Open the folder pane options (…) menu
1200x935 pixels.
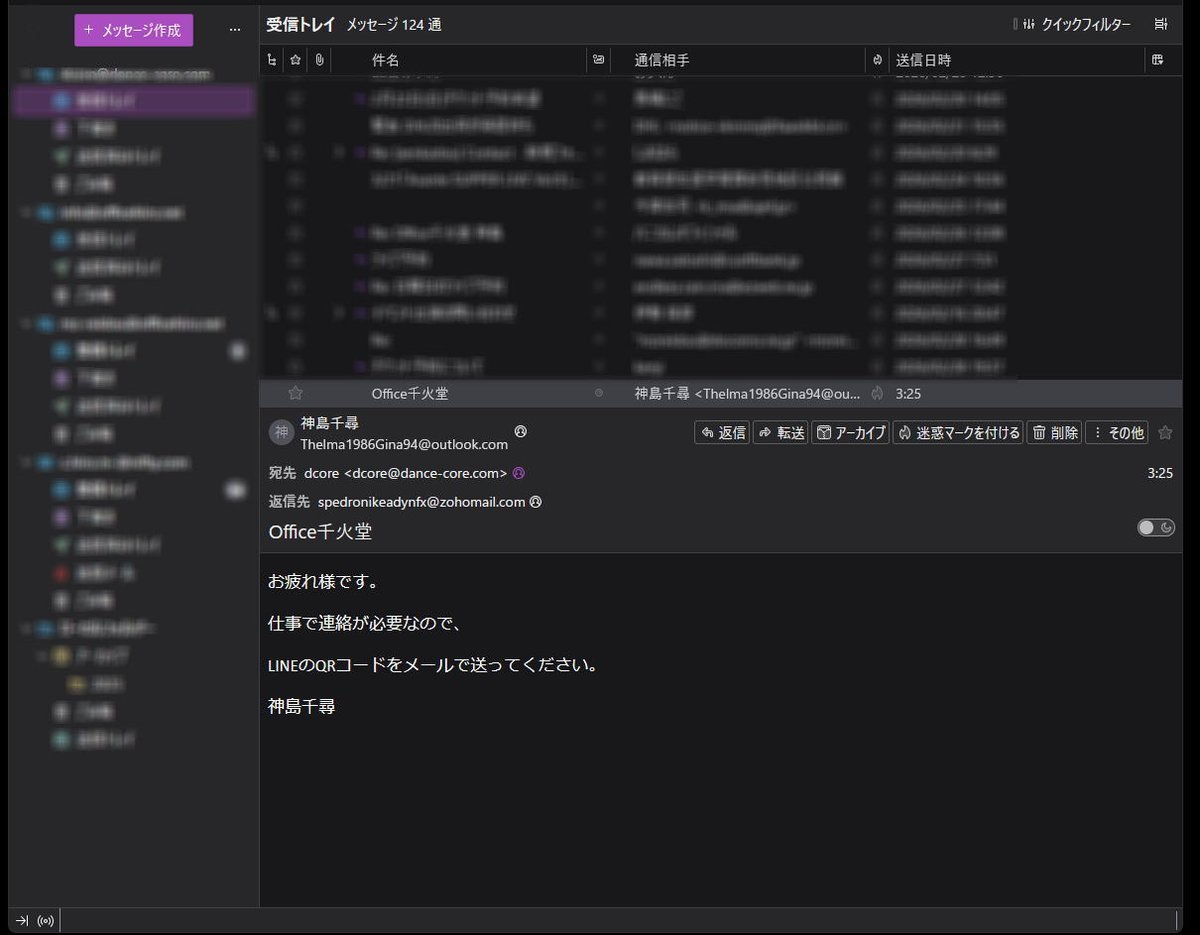pos(235,30)
